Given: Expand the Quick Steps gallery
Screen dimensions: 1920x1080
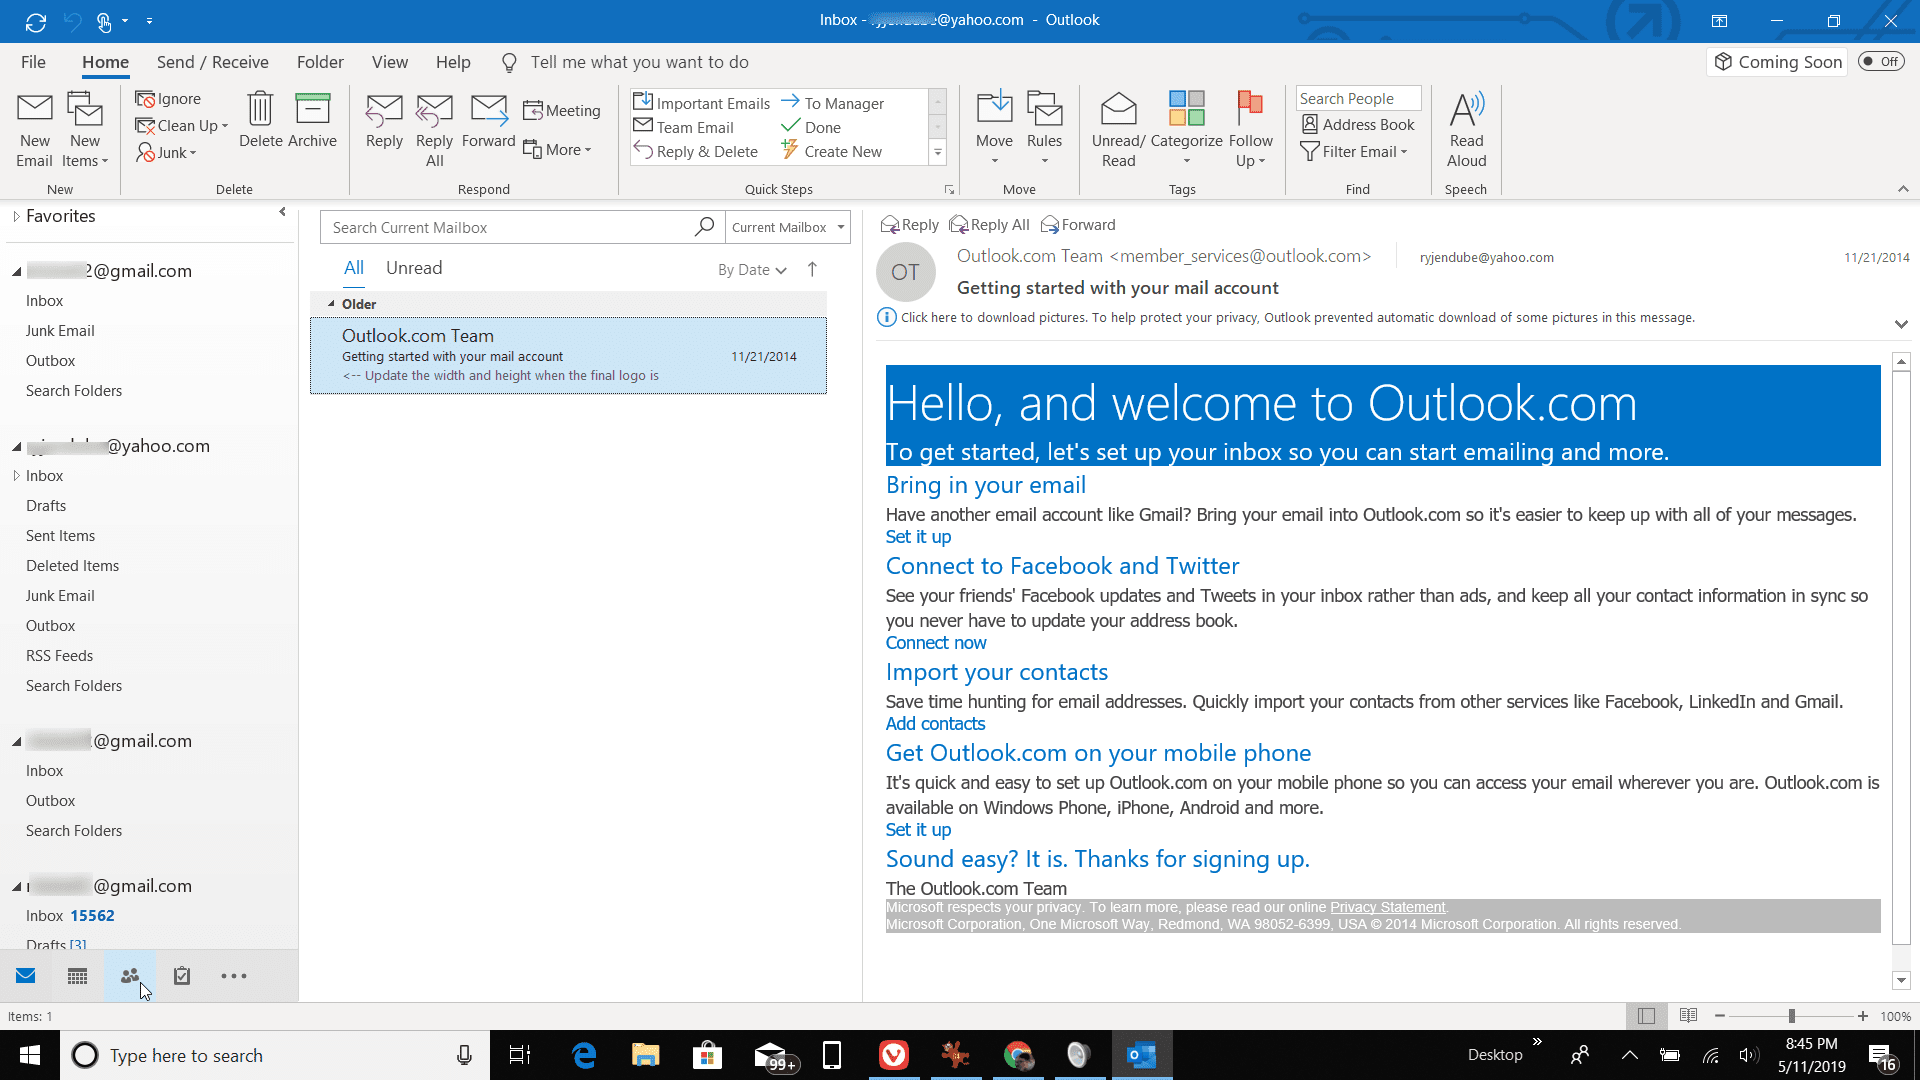Looking at the screenshot, I should tap(938, 152).
